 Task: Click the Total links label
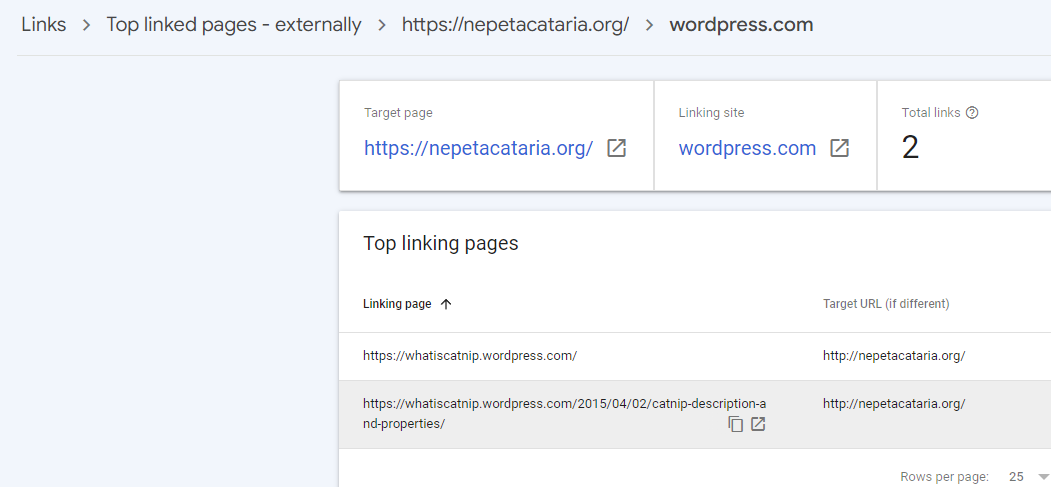click(x=931, y=113)
